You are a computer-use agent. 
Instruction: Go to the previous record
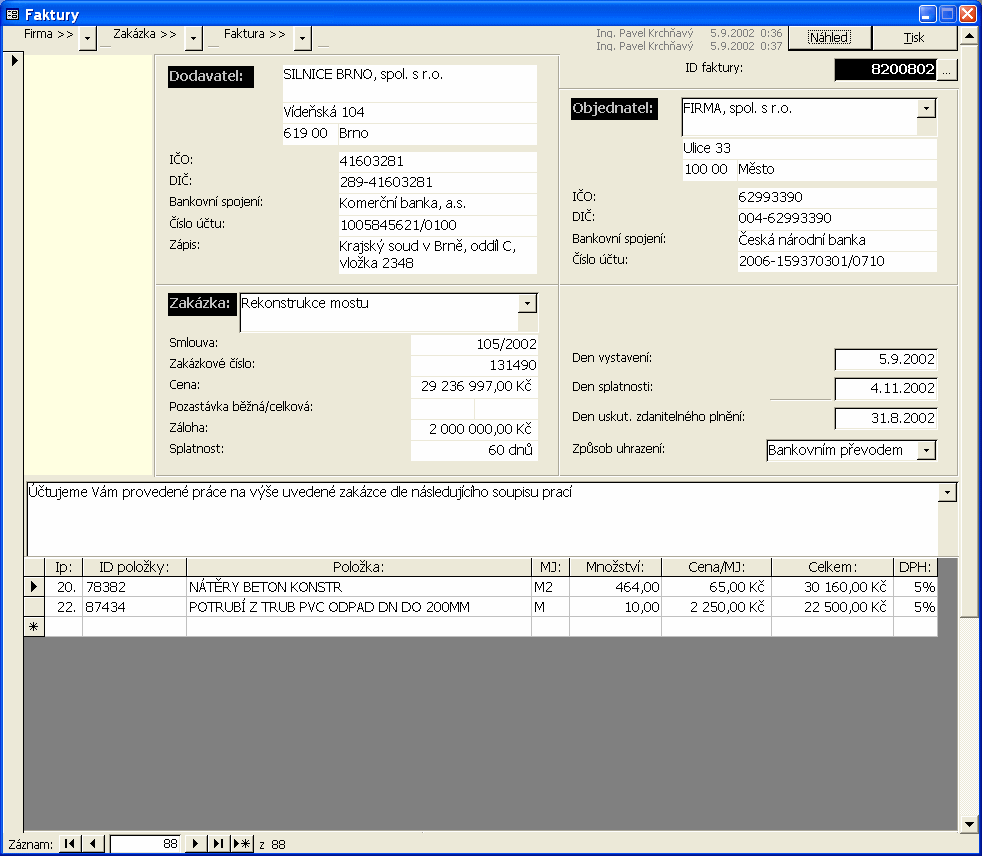pos(93,844)
